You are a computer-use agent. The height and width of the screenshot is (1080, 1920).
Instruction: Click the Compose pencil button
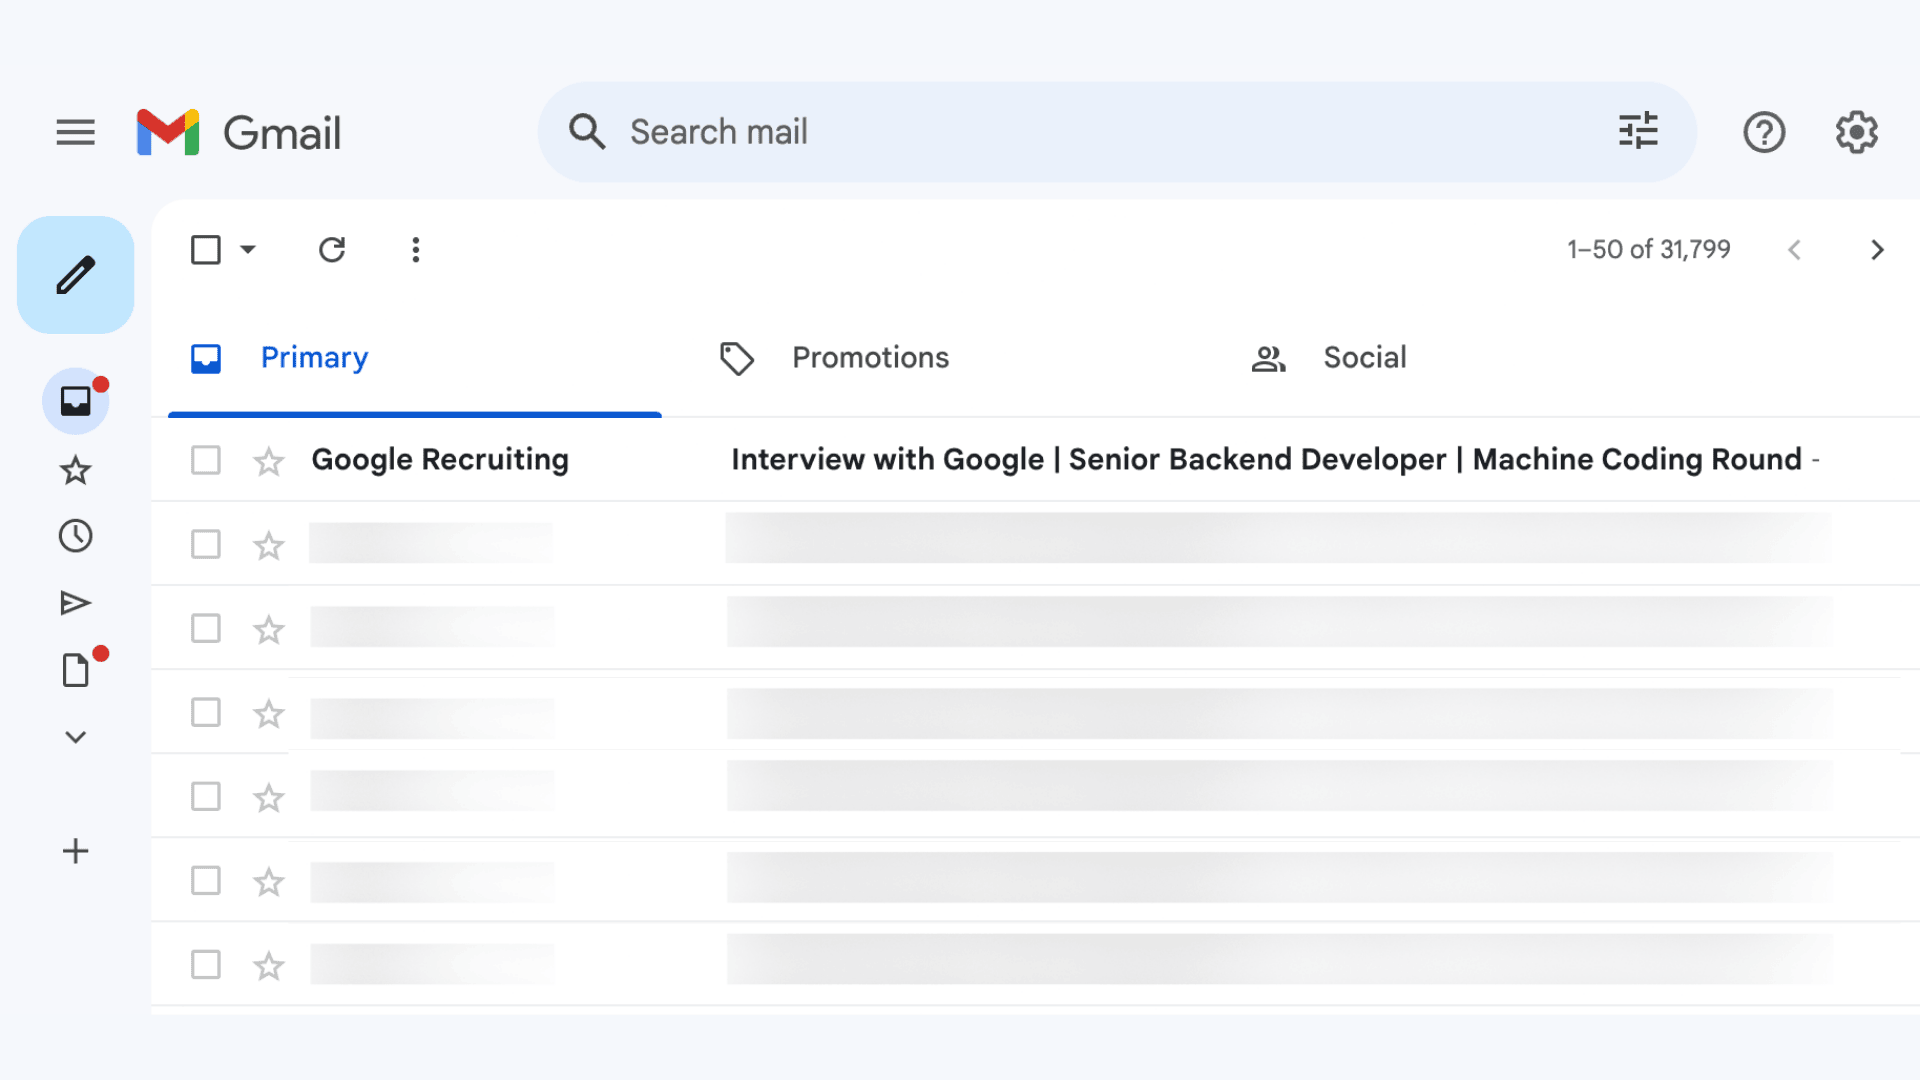[75, 275]
